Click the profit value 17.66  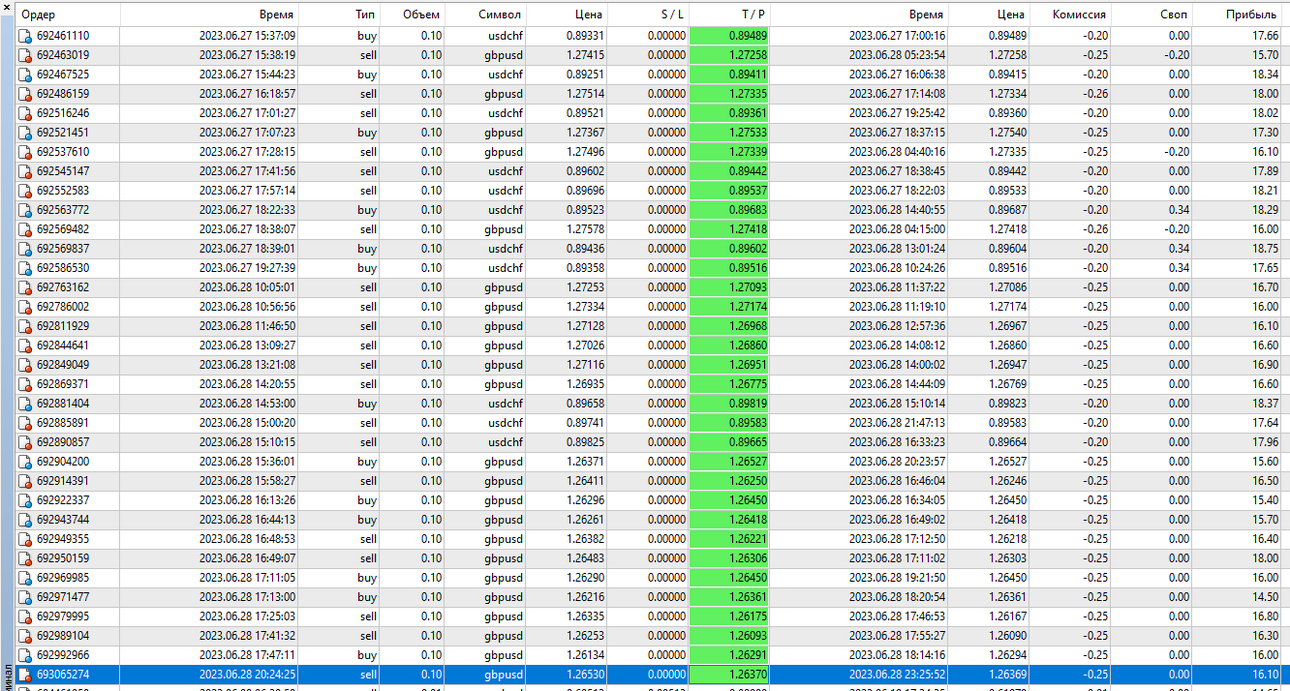point(1265,36)
